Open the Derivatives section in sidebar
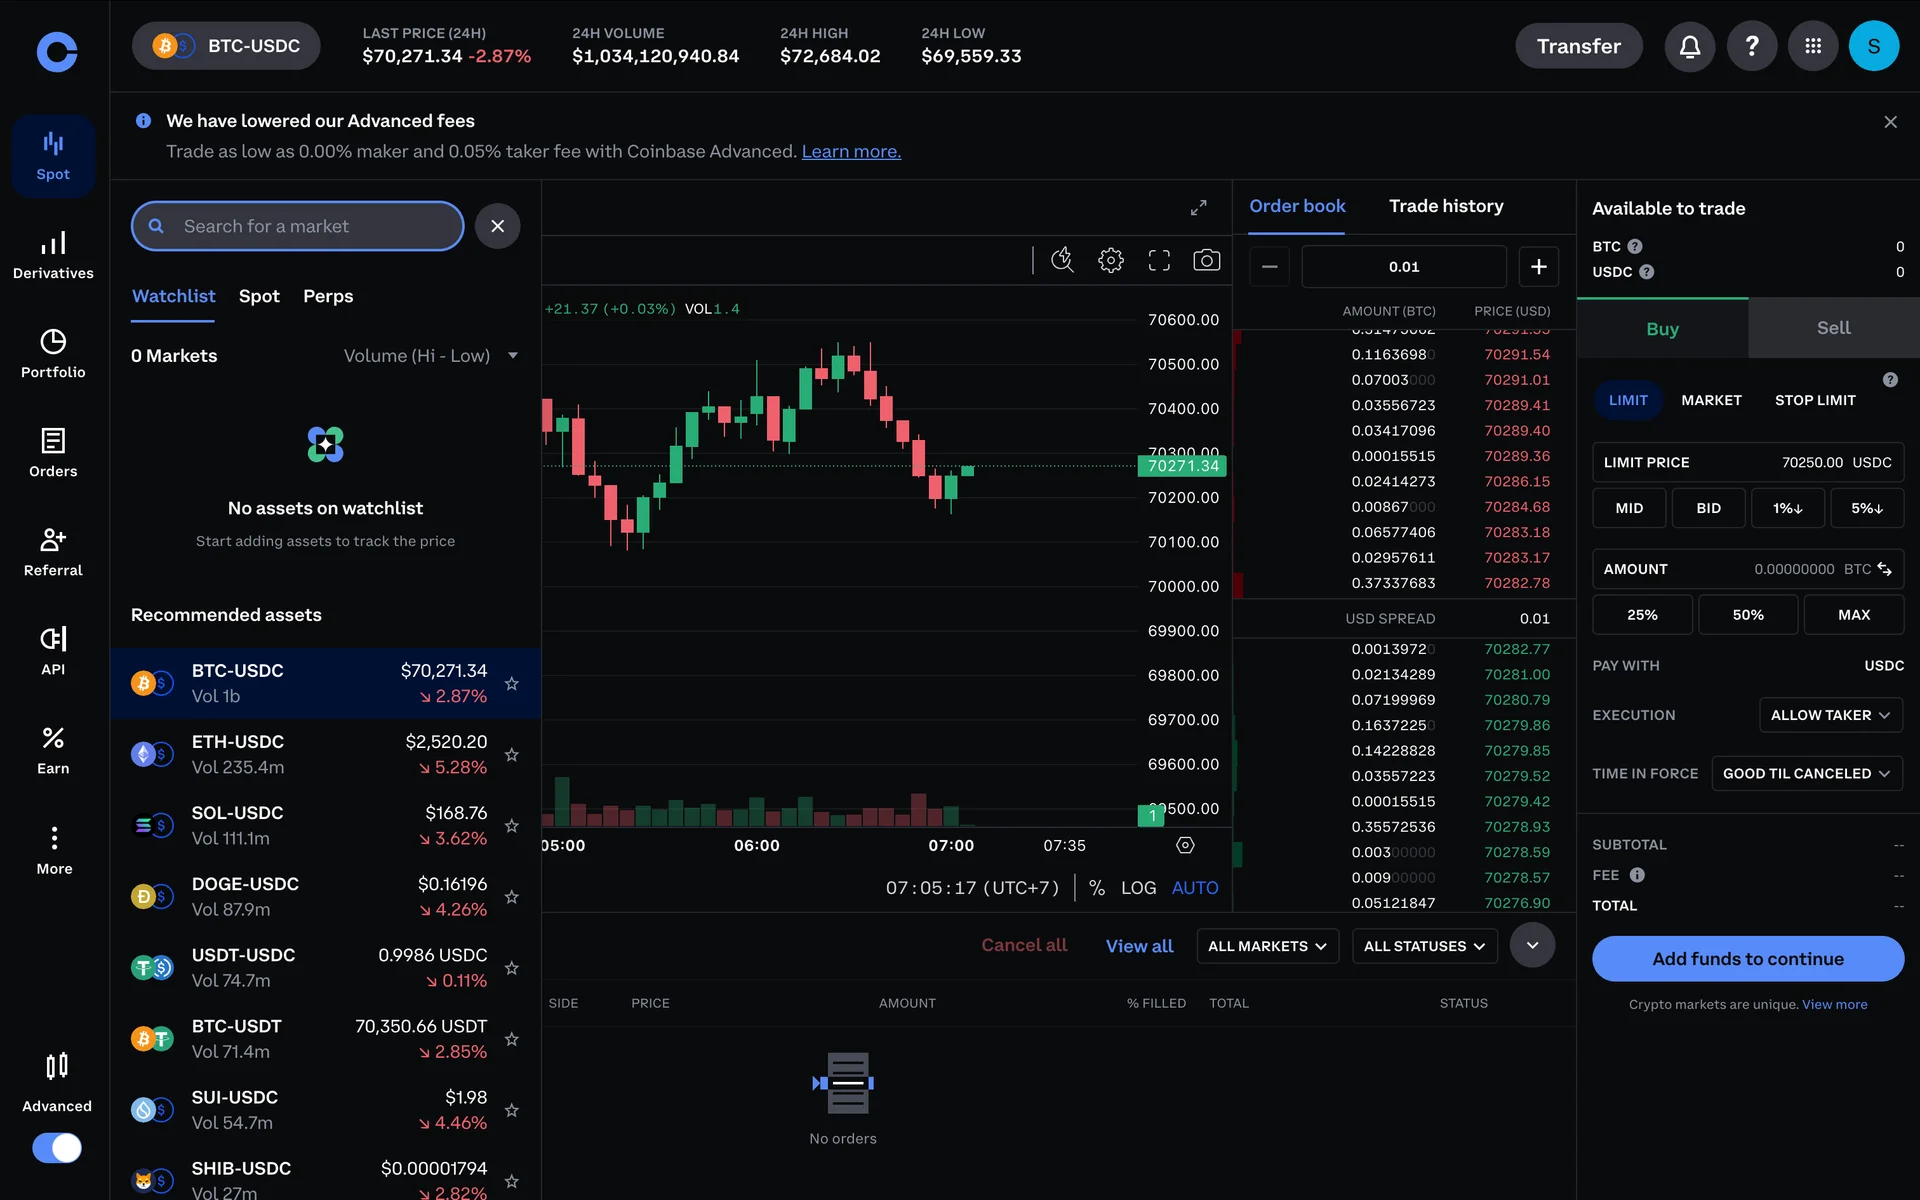The image size is (1920, 1200). coord(53,255)
